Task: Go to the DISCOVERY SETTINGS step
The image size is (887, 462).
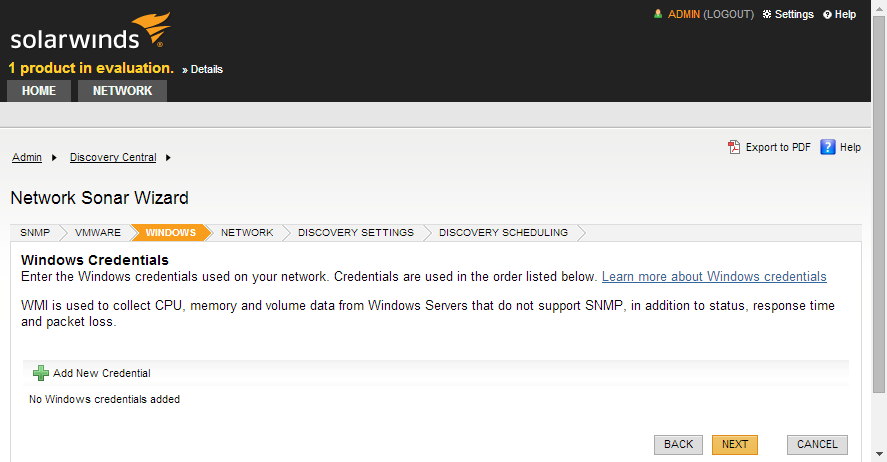Action: (356, 232)
